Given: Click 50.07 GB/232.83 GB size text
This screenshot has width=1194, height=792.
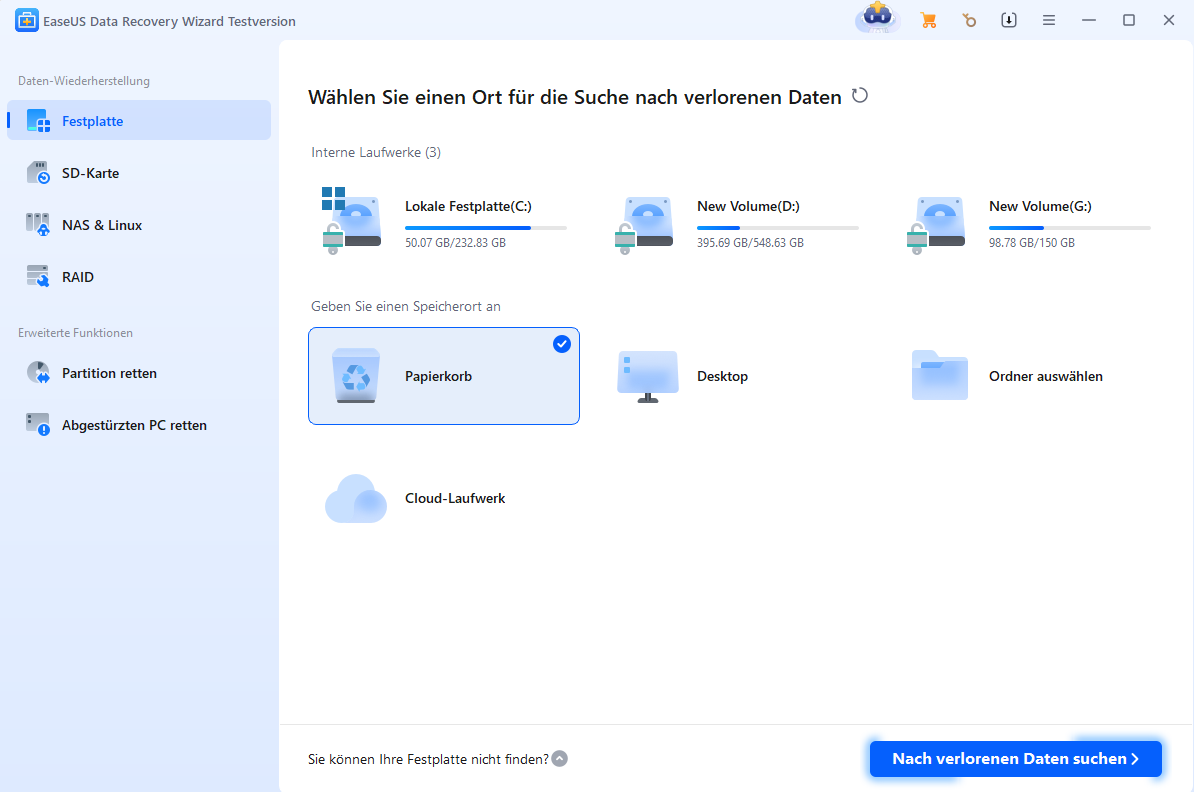Looking at the screenshot, I should coord(455,243).
